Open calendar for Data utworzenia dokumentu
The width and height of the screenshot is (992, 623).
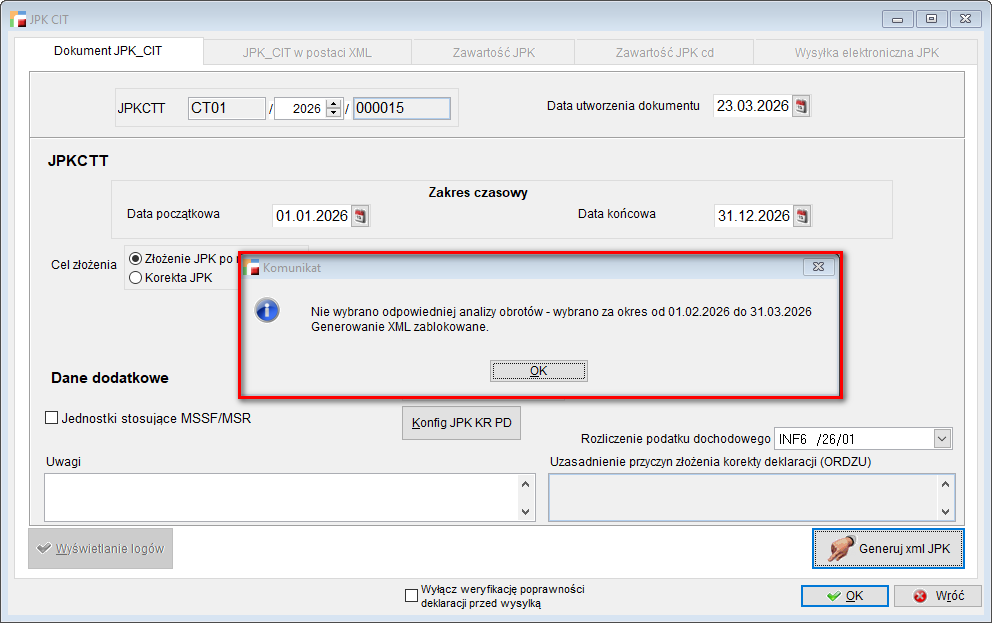(x=801, y=106)
